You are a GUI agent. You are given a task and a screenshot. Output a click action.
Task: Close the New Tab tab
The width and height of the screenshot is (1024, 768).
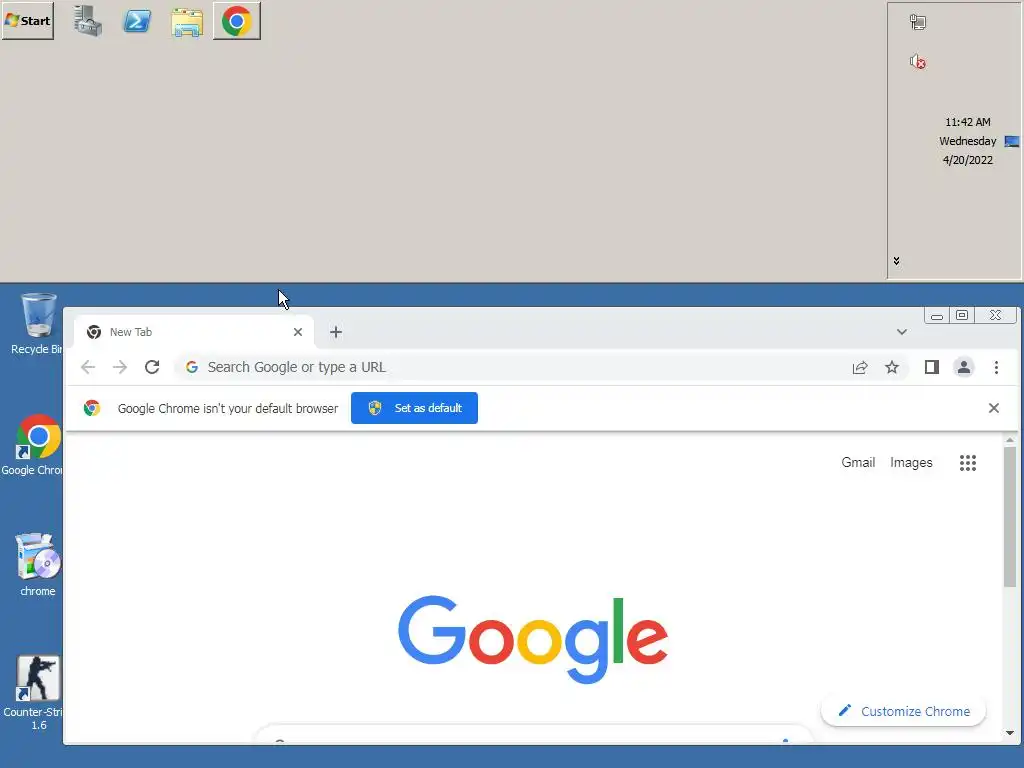point(298,332)
